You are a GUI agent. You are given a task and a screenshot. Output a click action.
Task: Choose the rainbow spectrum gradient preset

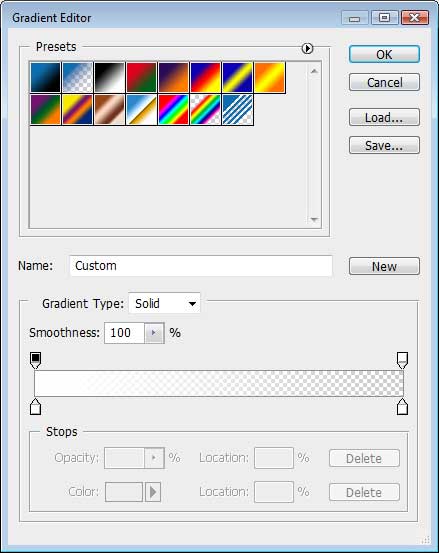coord(173,109)
